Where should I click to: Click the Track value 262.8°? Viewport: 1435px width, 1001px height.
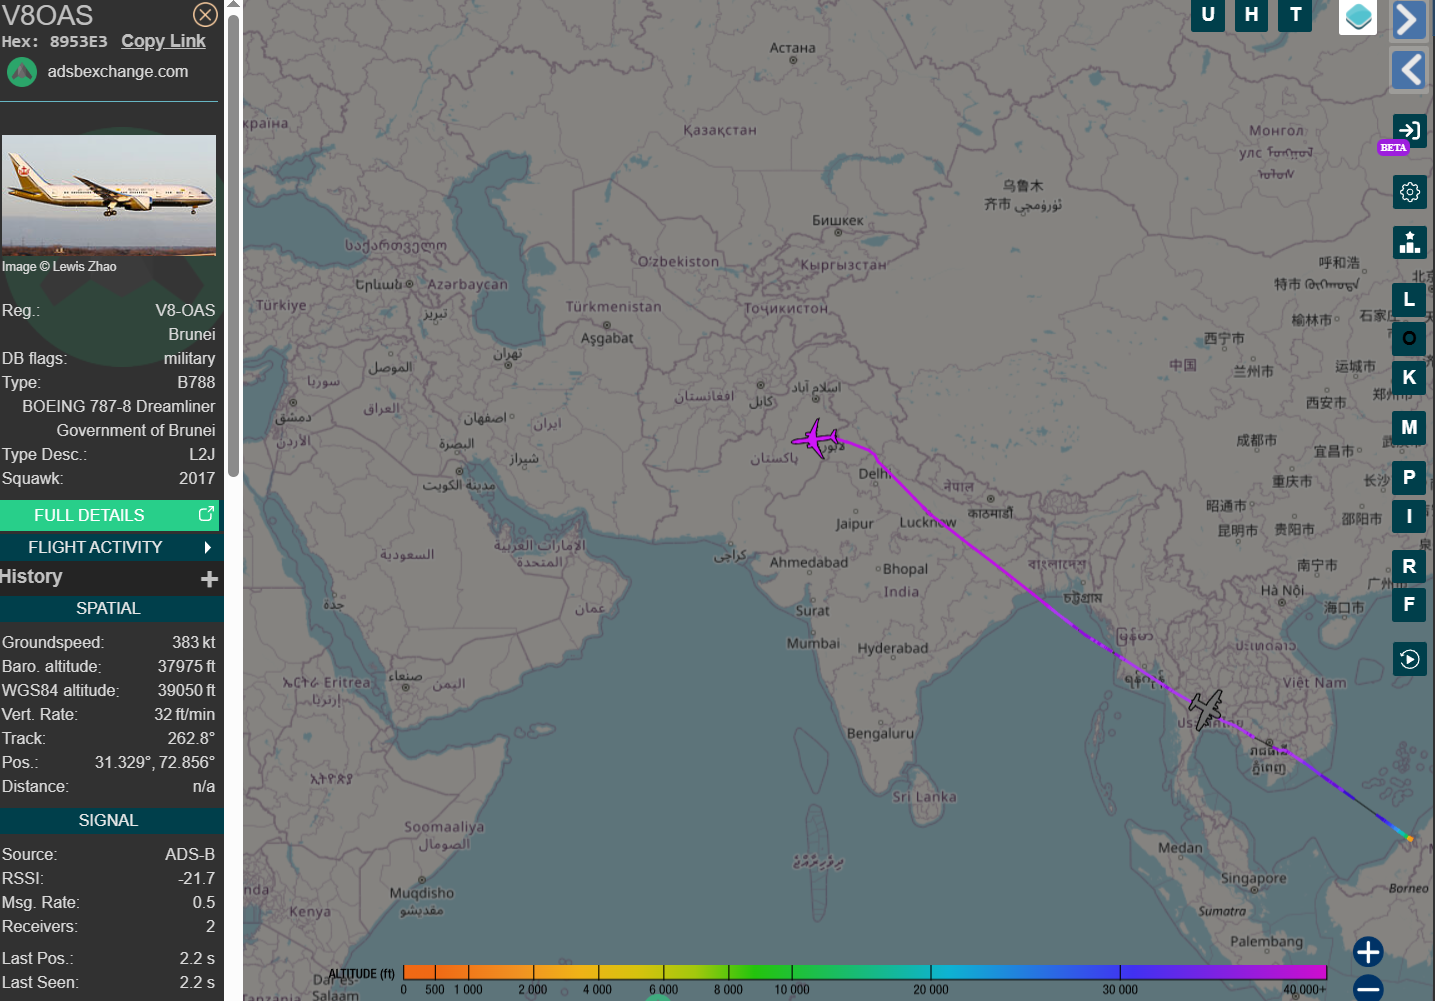tap(191, 738)
